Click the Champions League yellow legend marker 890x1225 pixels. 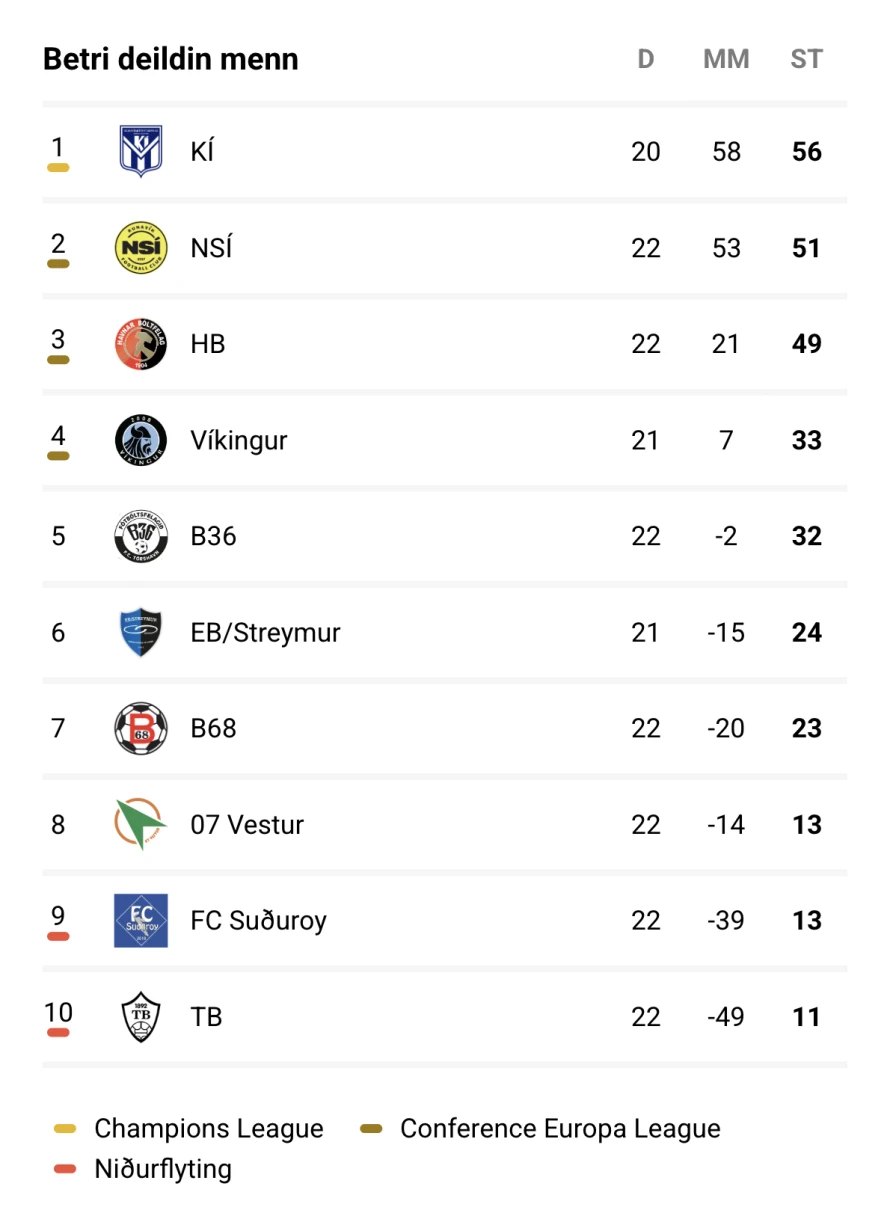[x=65, y=1129]
